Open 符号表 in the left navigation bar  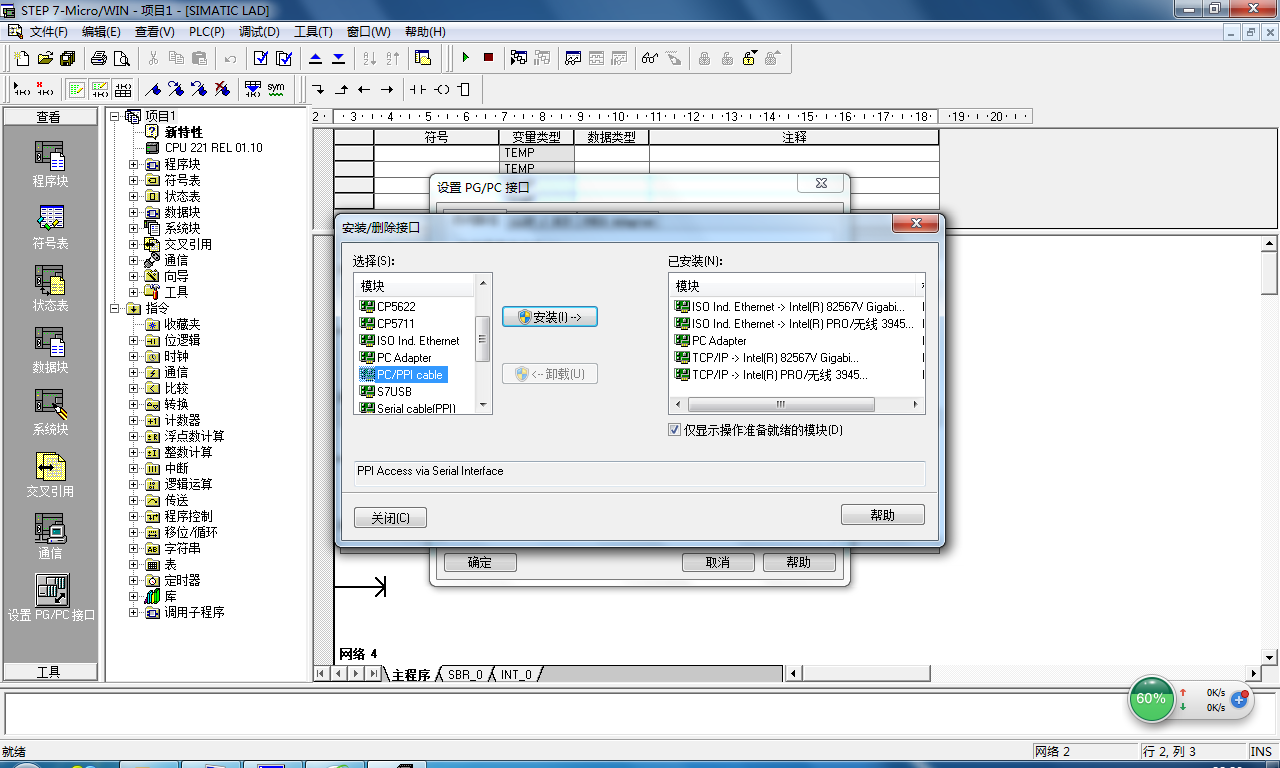[49, 226]
